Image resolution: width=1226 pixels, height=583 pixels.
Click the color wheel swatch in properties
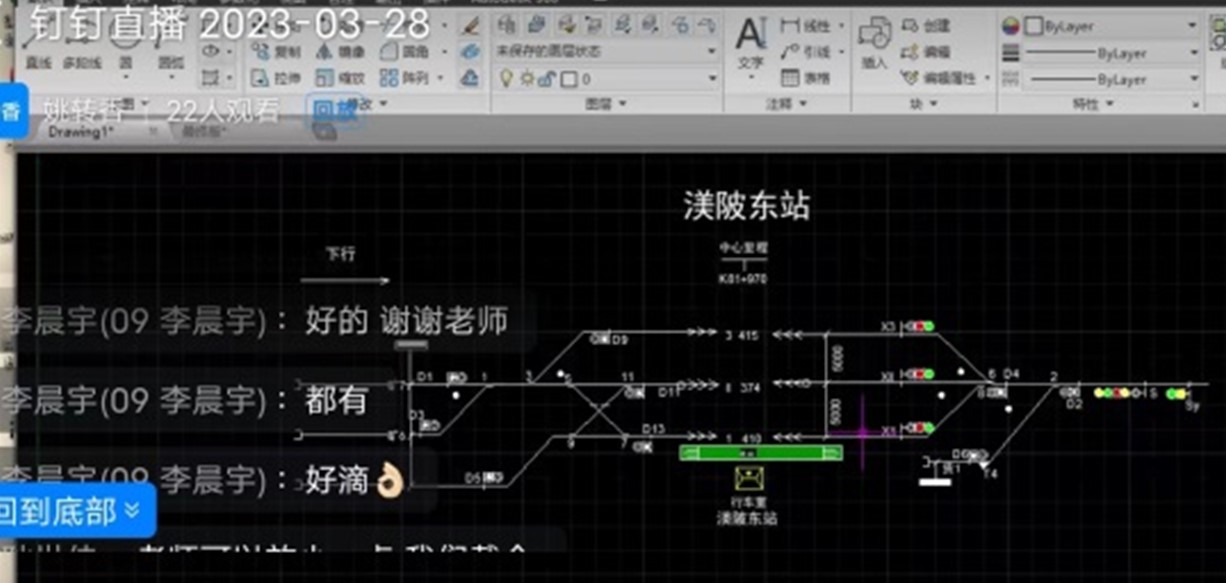tap(1010, 26)
